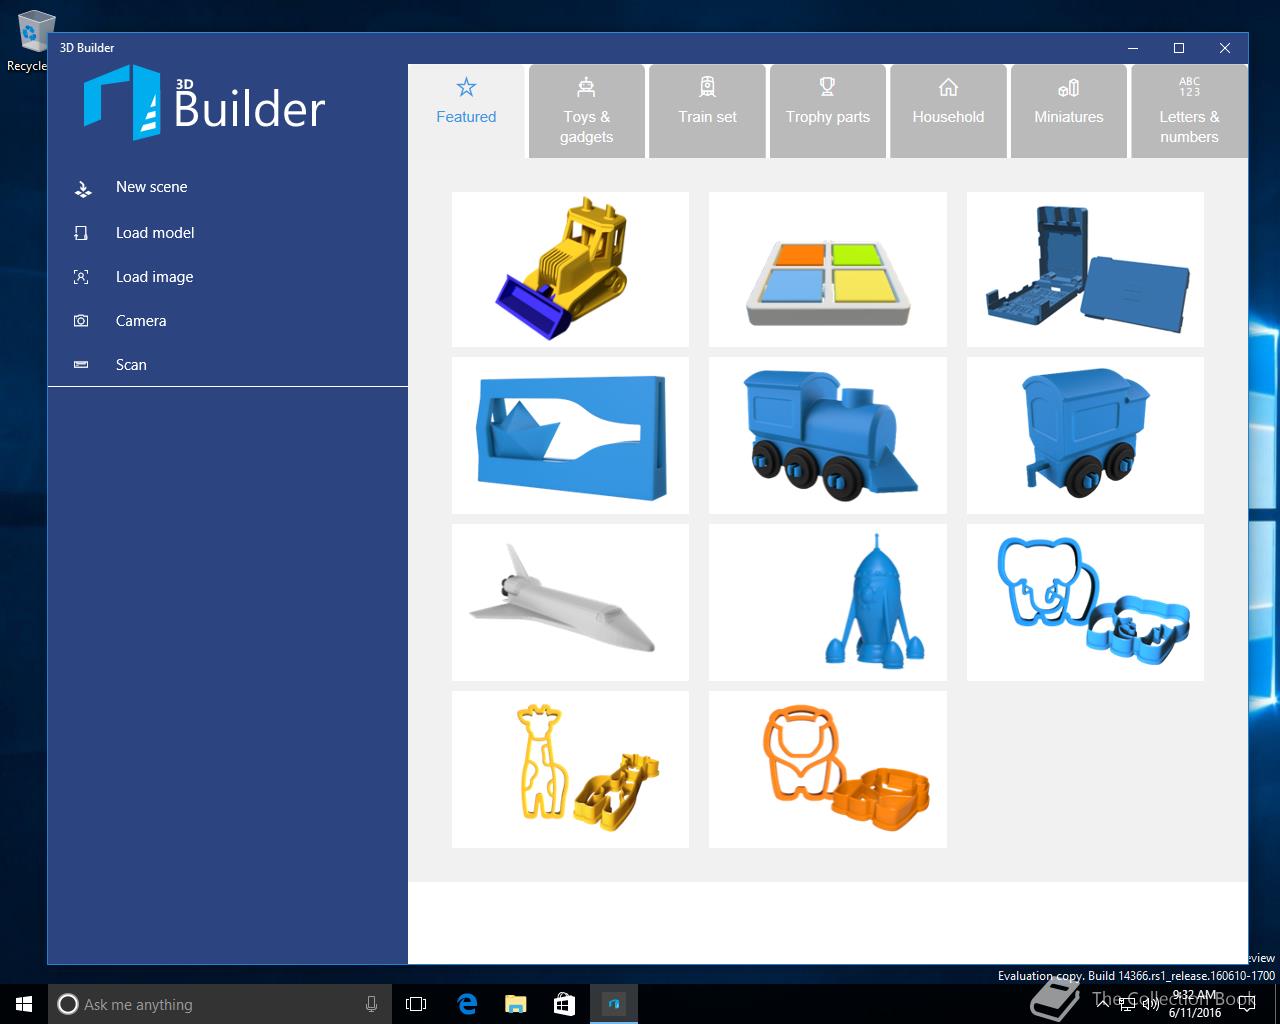Screen dimensions: 1280x1024
Task: Open Letters & numbers tab
Action: pyautogui.click(x=1189, y=111)
